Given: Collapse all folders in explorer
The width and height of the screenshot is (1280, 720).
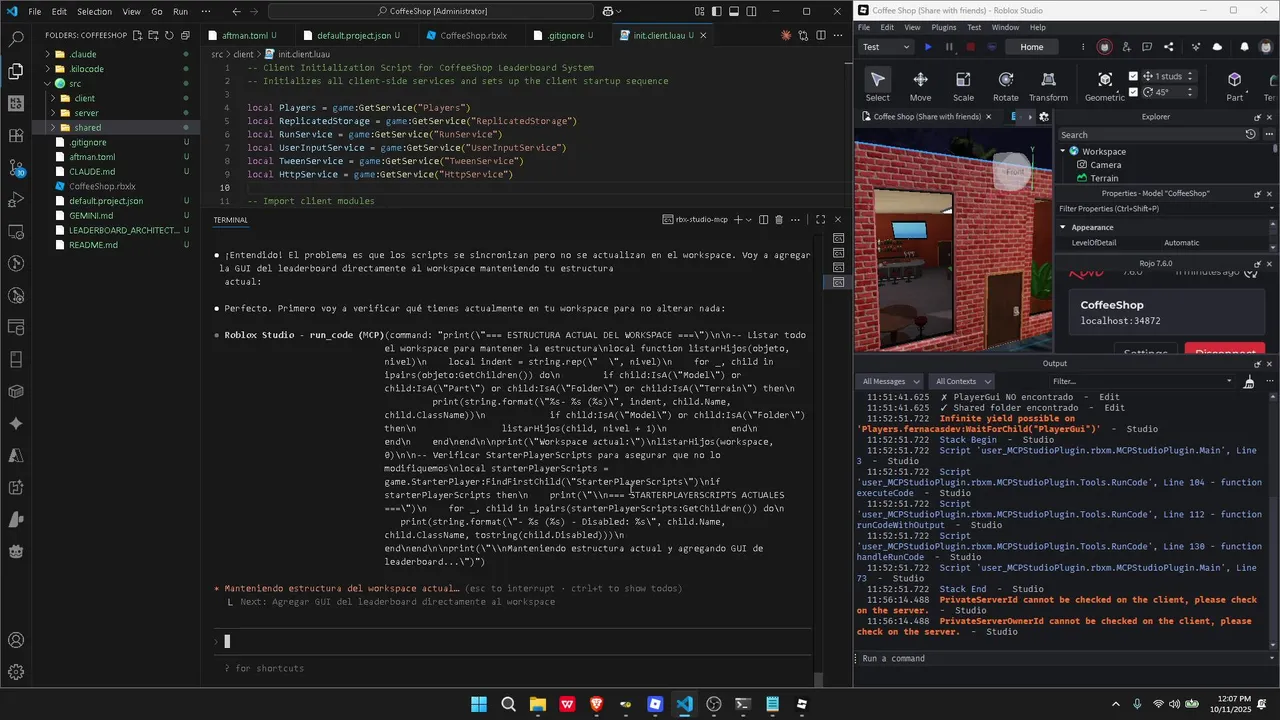Looking at the screenshot, I should pyautogui.click(x=185, y=35).
